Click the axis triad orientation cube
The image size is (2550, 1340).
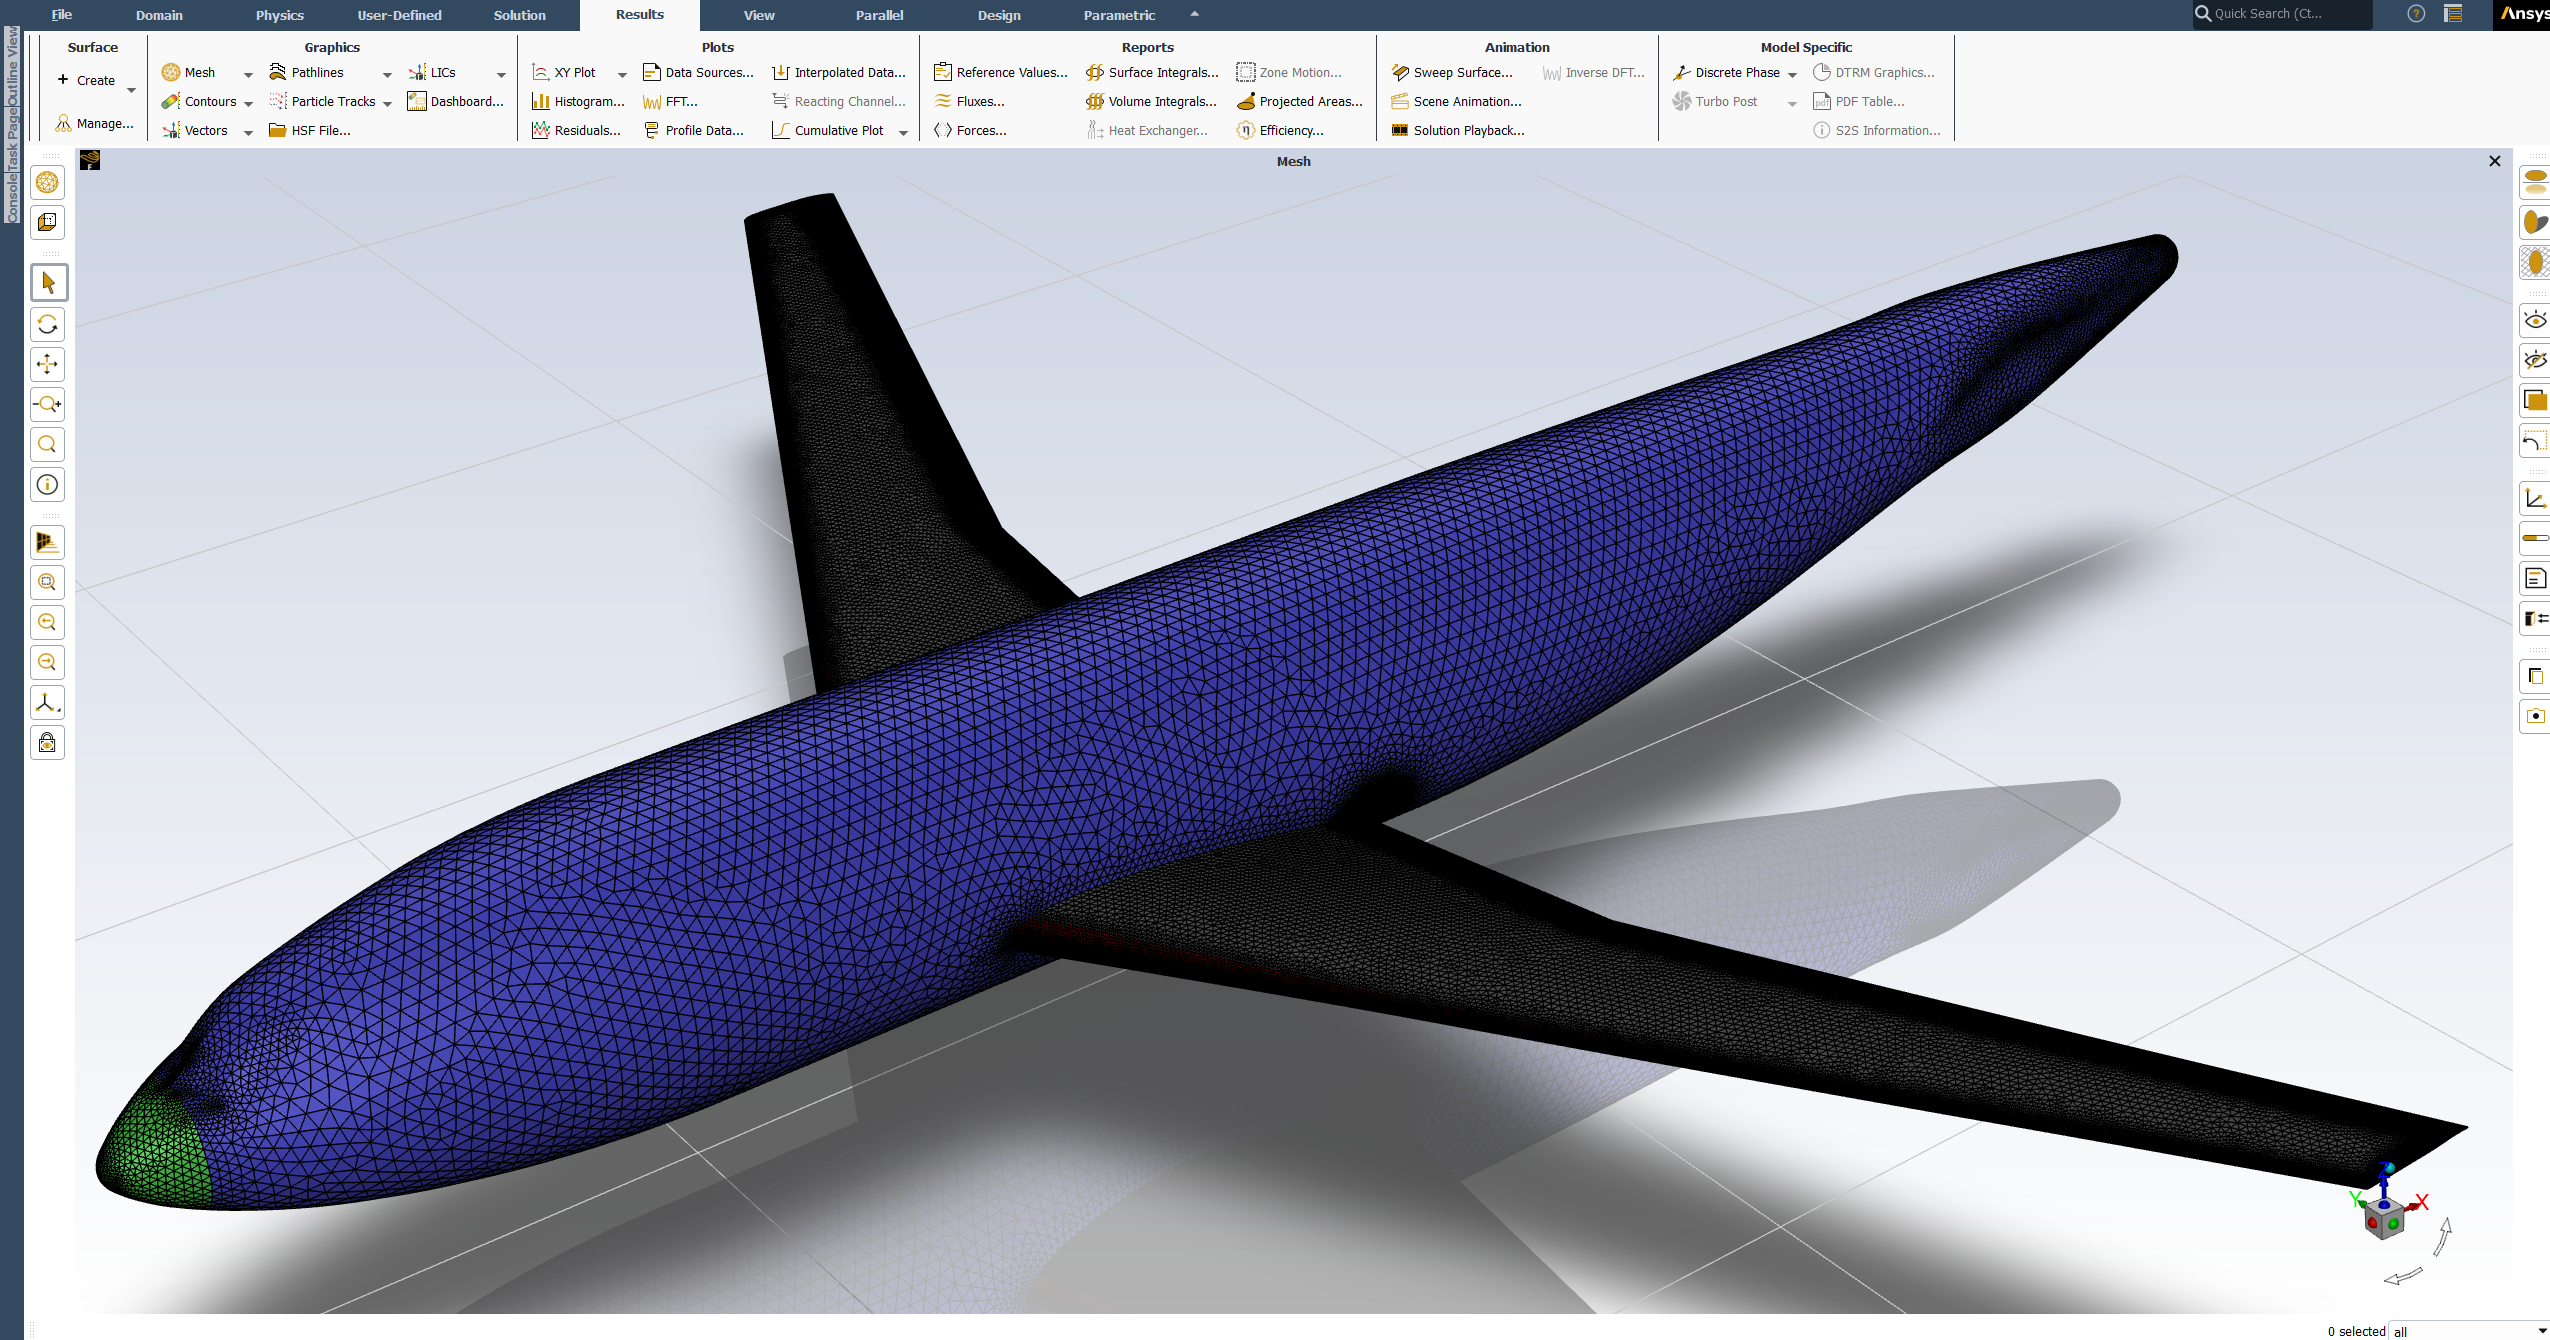tap(2384, 1219)
